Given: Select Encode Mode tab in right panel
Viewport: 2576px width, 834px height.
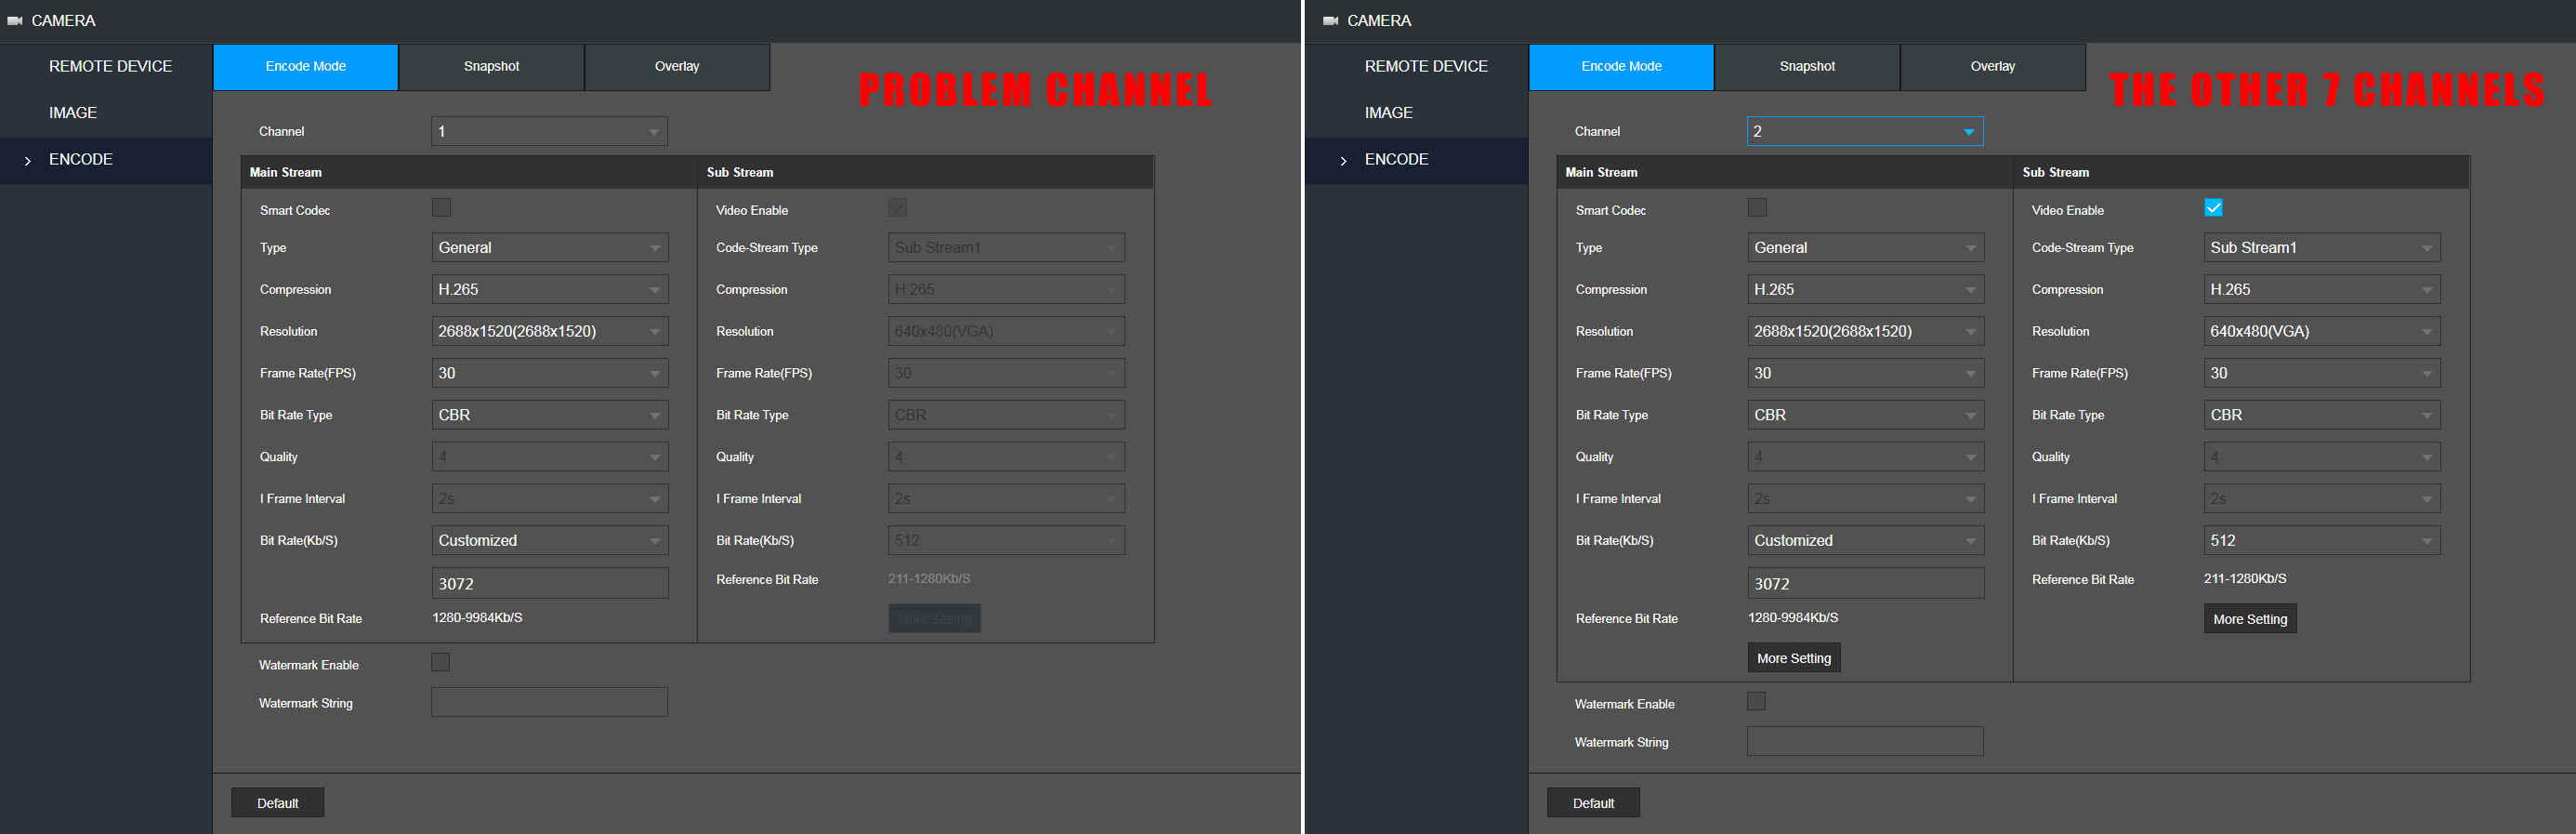Looking at the screenshot, I should [1622, 67].
